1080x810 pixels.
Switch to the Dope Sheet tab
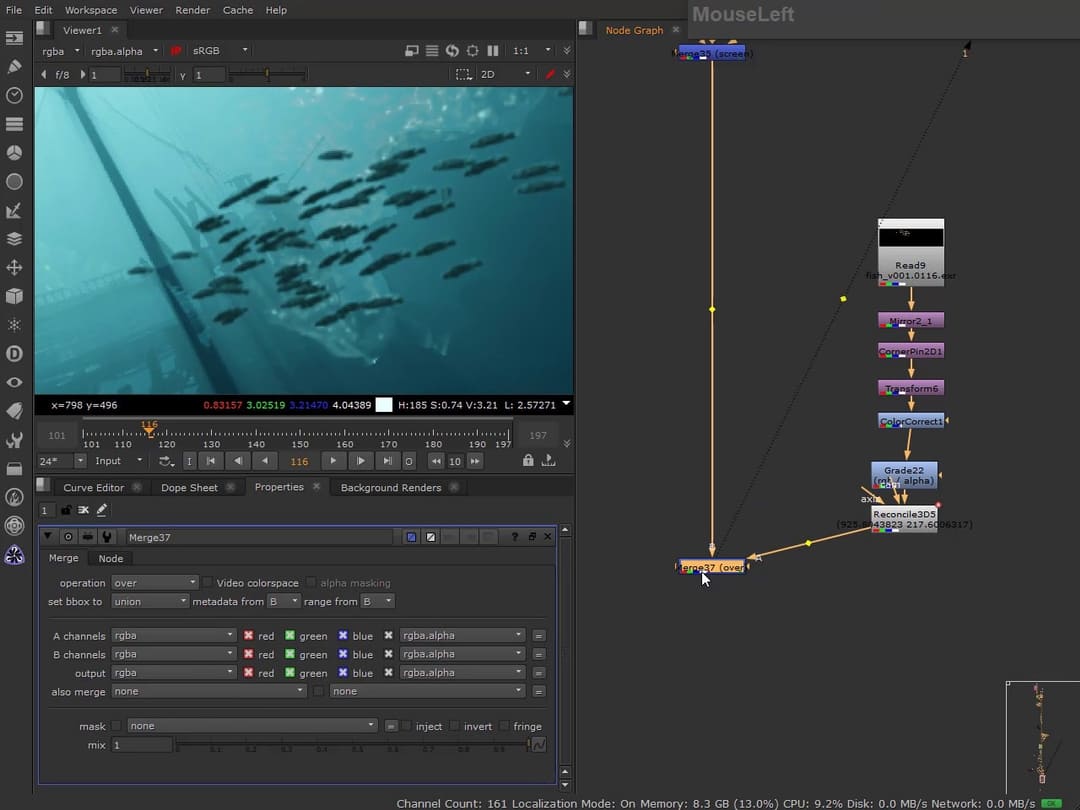[188, 488]
